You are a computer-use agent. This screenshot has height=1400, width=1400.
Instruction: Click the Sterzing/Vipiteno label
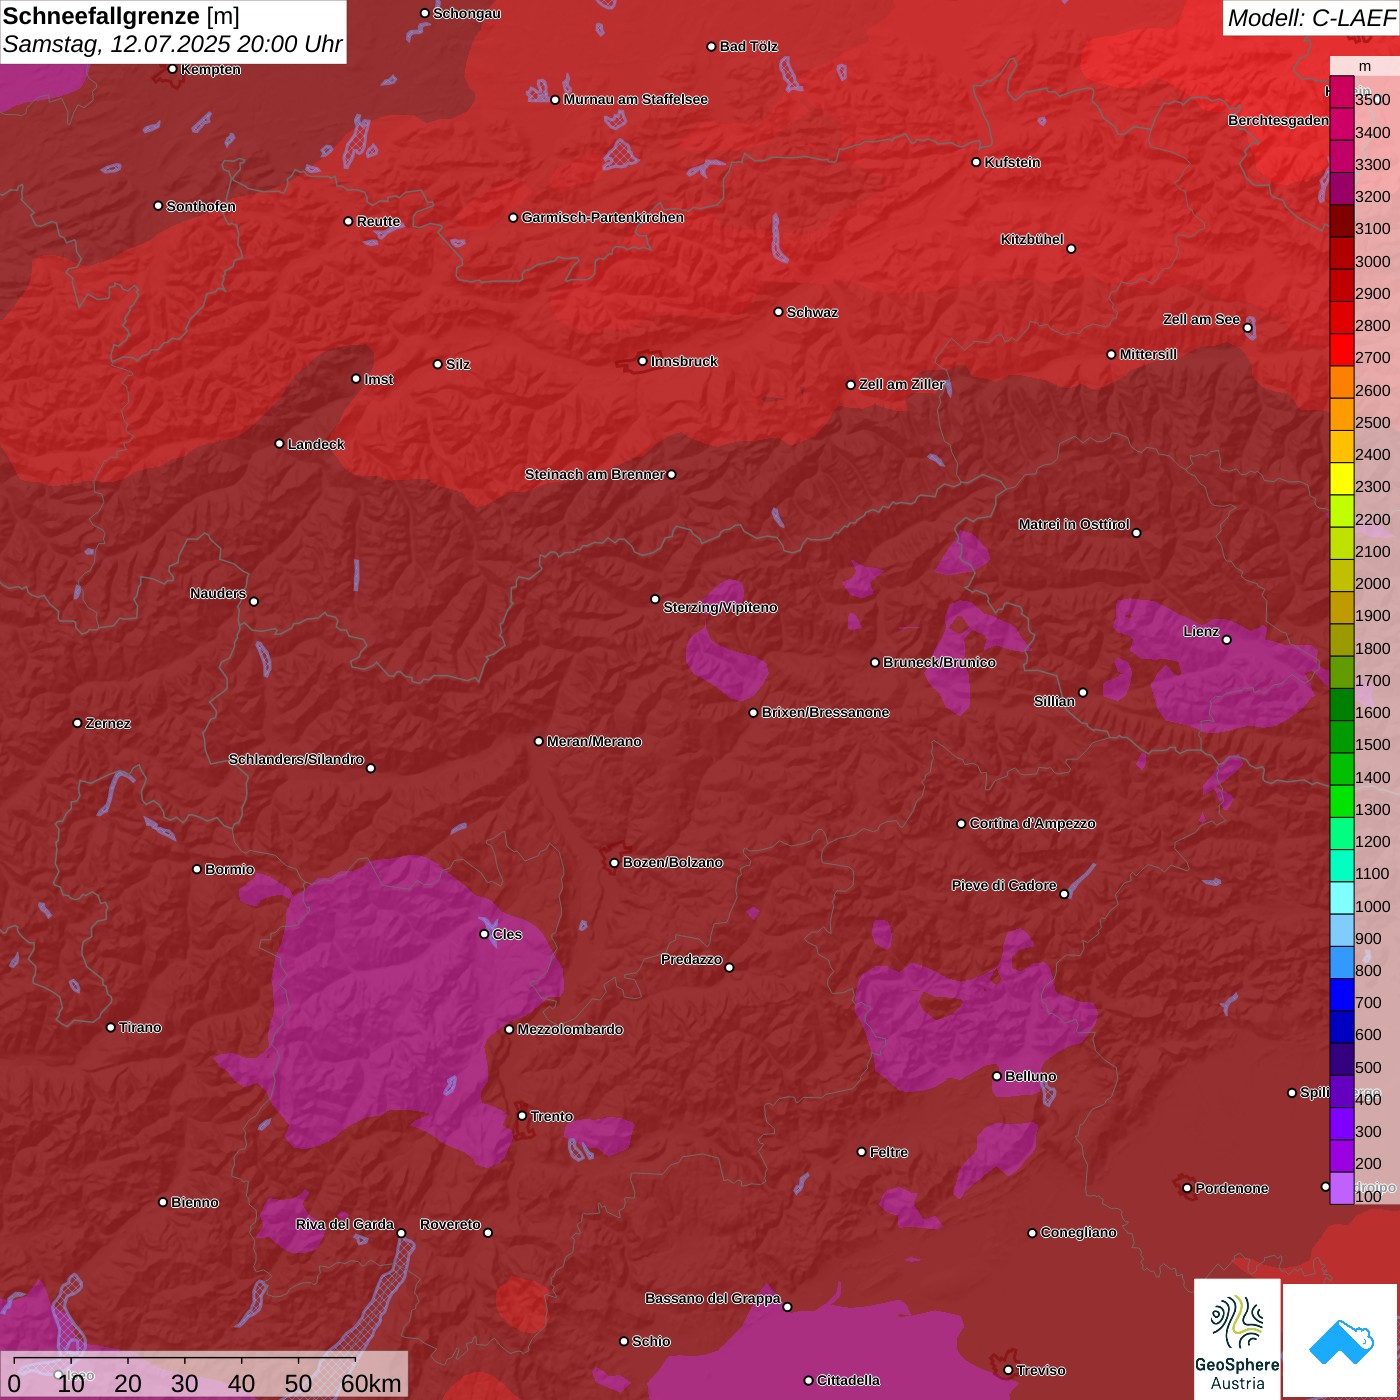(720, 607)
